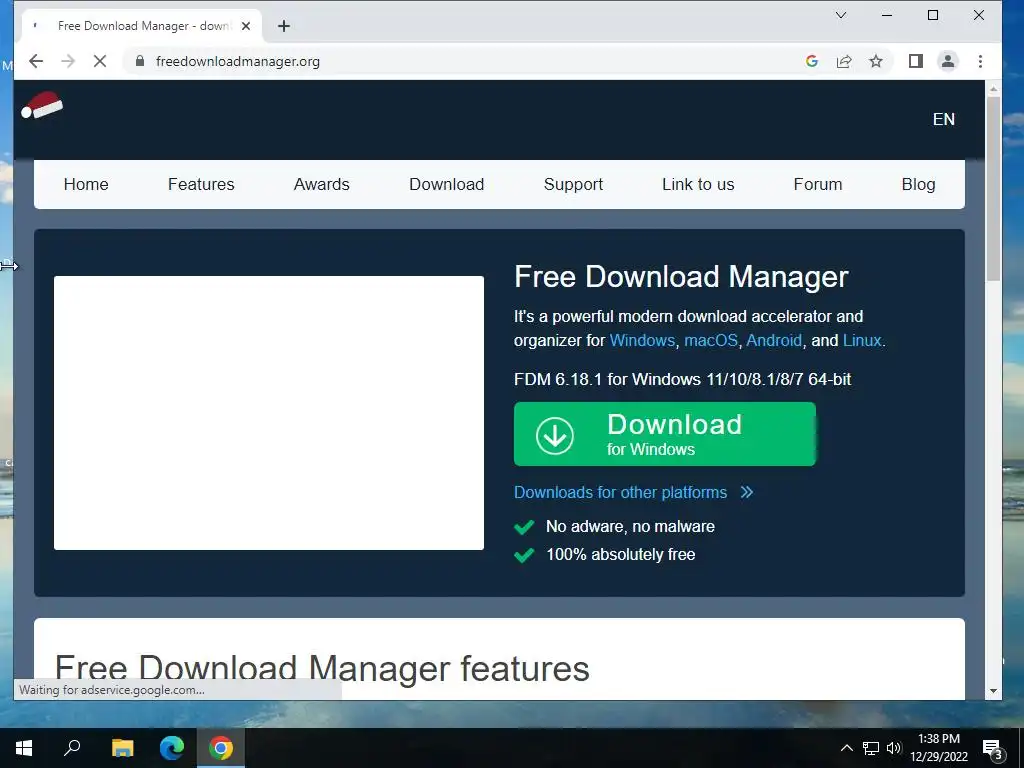Click the forward navigation arrow
The width and height of the screenshot is (1024, 768).
[x=68, y=61]
